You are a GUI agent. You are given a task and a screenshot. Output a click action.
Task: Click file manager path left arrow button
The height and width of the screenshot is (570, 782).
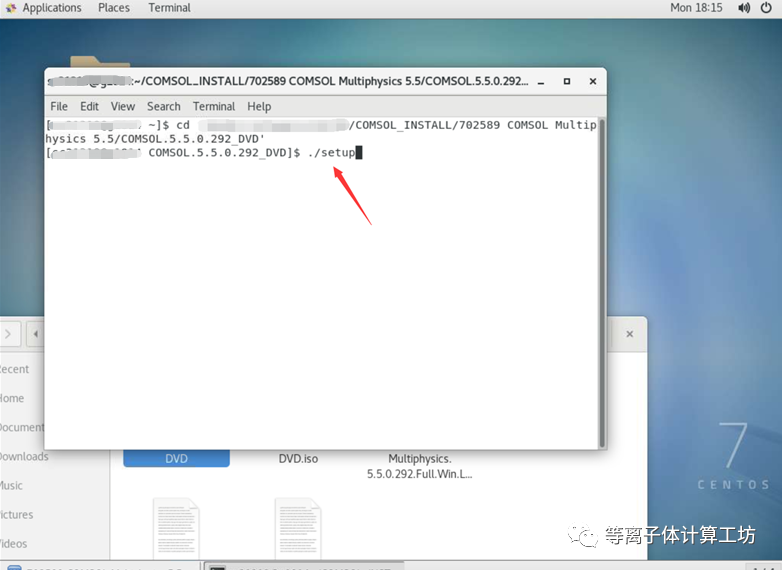tap(35, 334)
